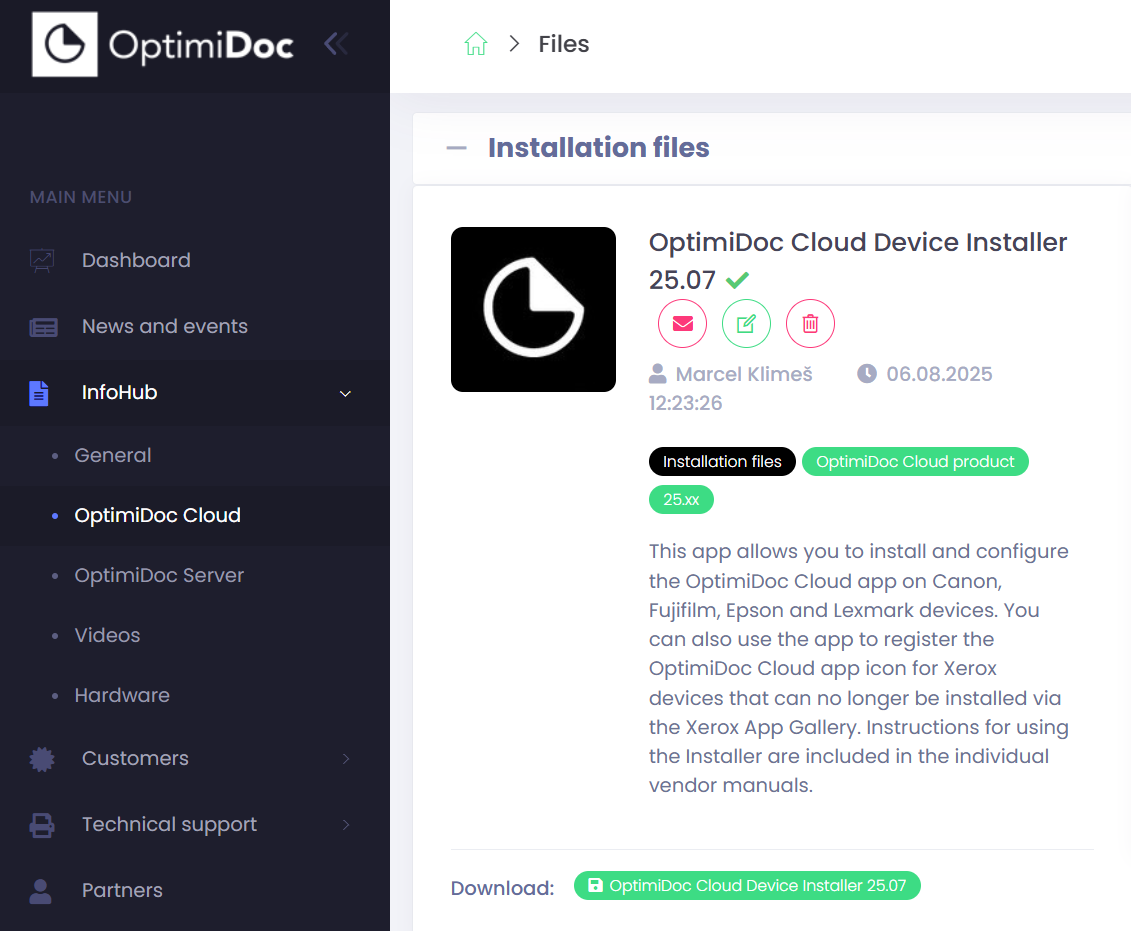Click the installer app thumbnail image
Screen dimensions: 1131x931
533,309
